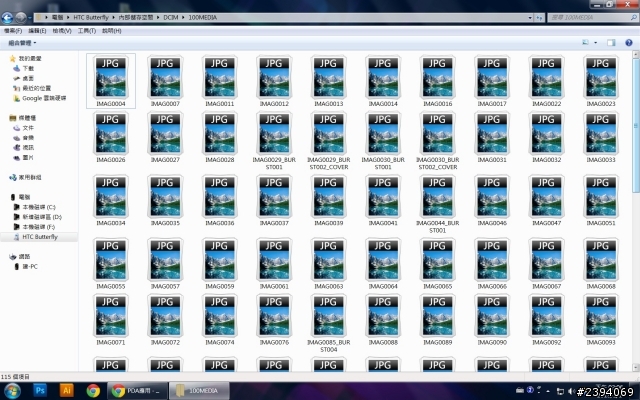Image resolution: width=640 pixels, height=400 pixels.
Task: Open 本機磁碟 (C:) in the sidebar
Action: (35, 207)
